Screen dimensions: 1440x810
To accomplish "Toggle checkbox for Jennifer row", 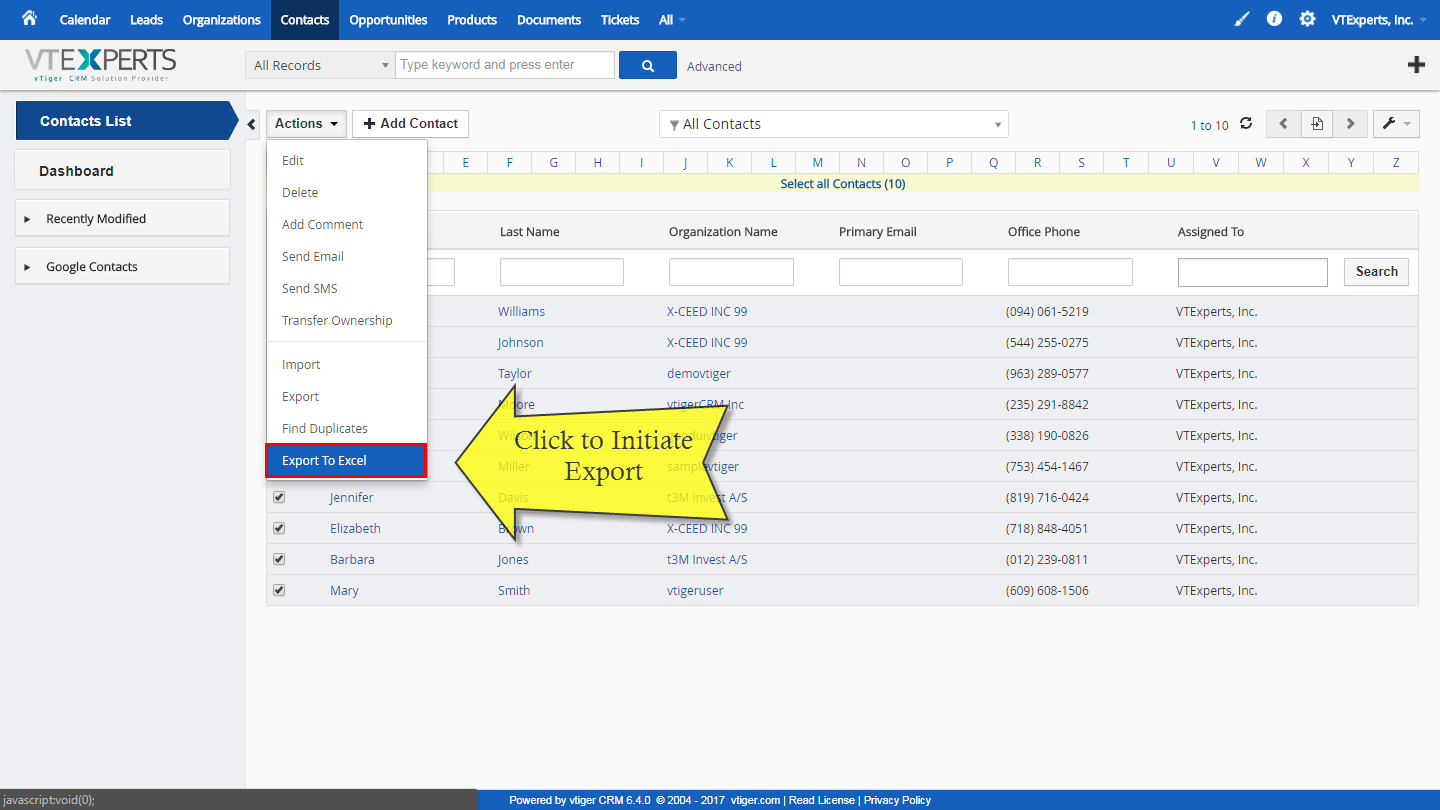I will (279, 497).
